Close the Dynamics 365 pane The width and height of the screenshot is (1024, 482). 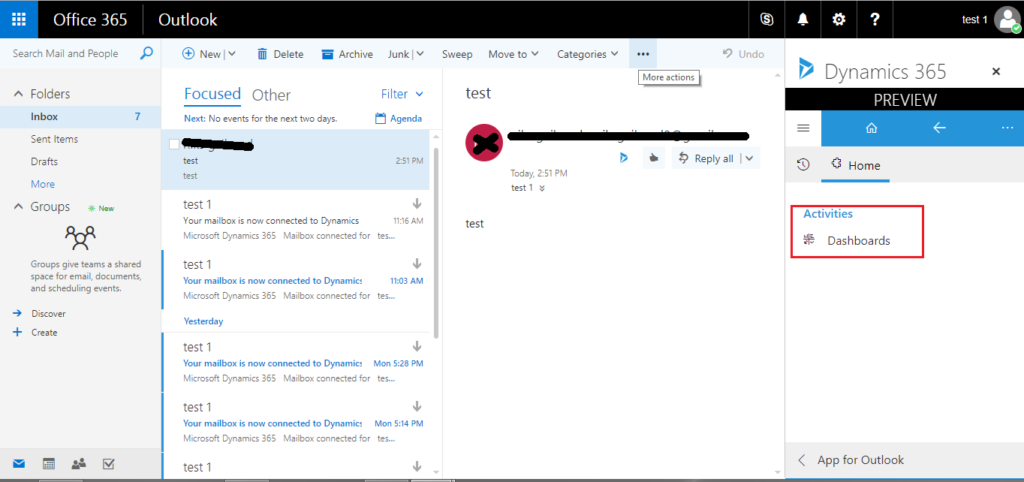(x=996, y=72)
